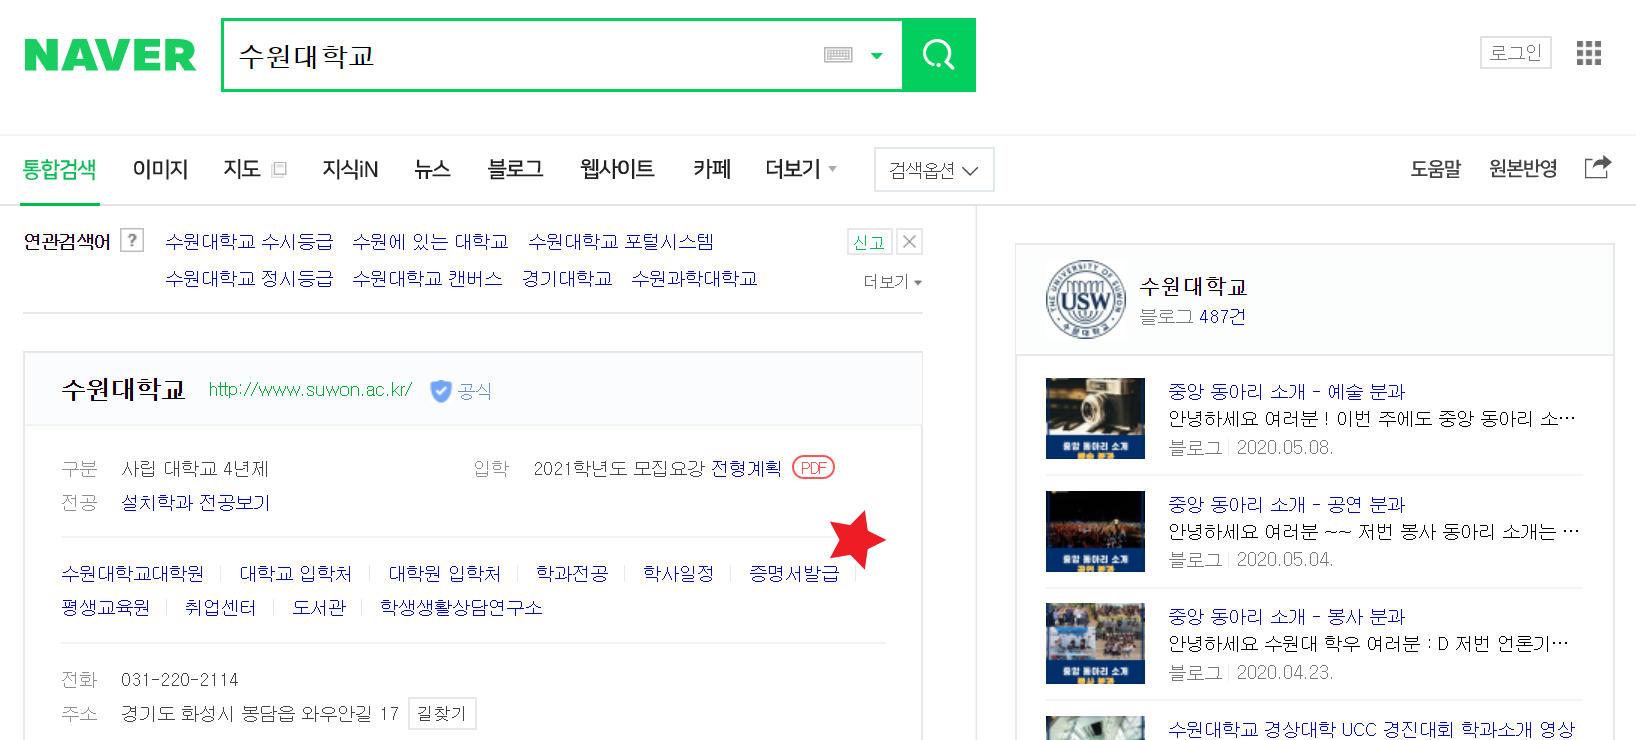
Task: Click related search 수원대학교 정시등급
Action: (249, 278)
